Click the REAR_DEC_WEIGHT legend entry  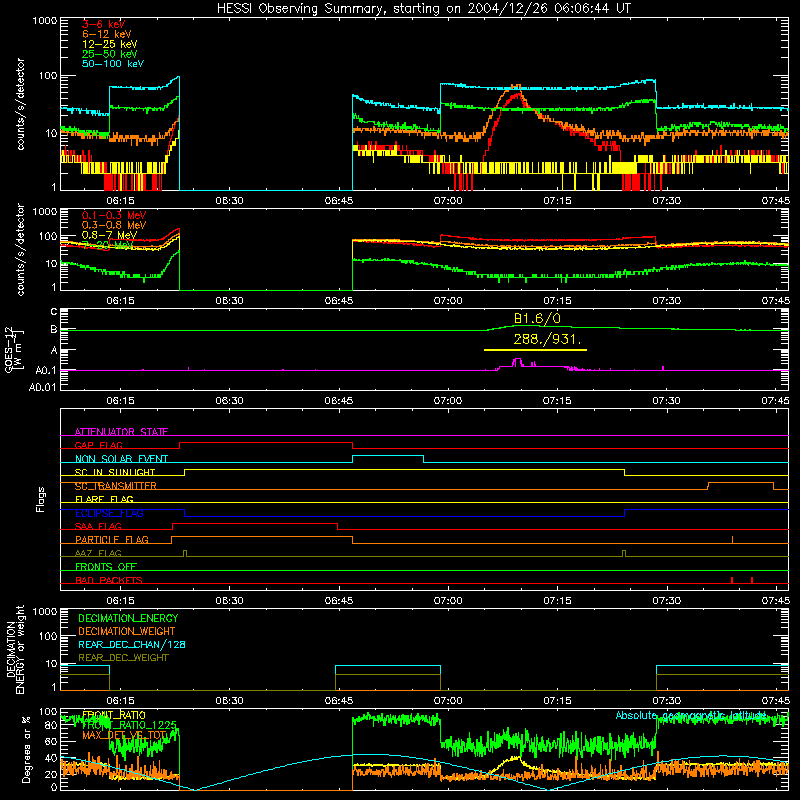click(123, 658)
